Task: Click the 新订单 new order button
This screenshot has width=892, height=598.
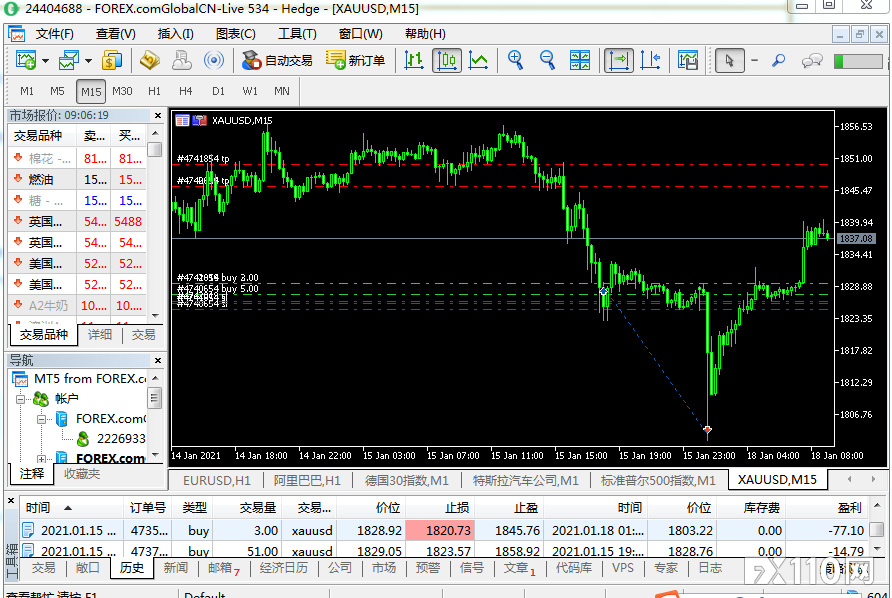Action: [356, 60]
